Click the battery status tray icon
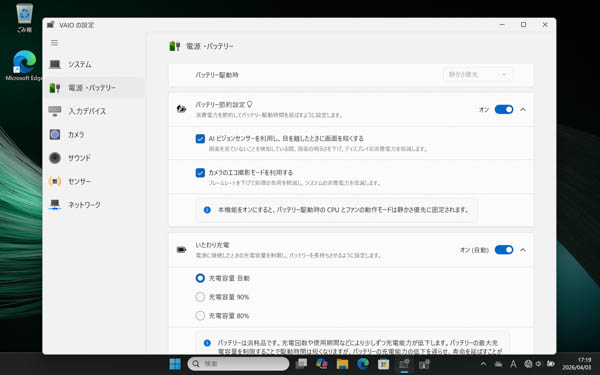 pos(551,364)
